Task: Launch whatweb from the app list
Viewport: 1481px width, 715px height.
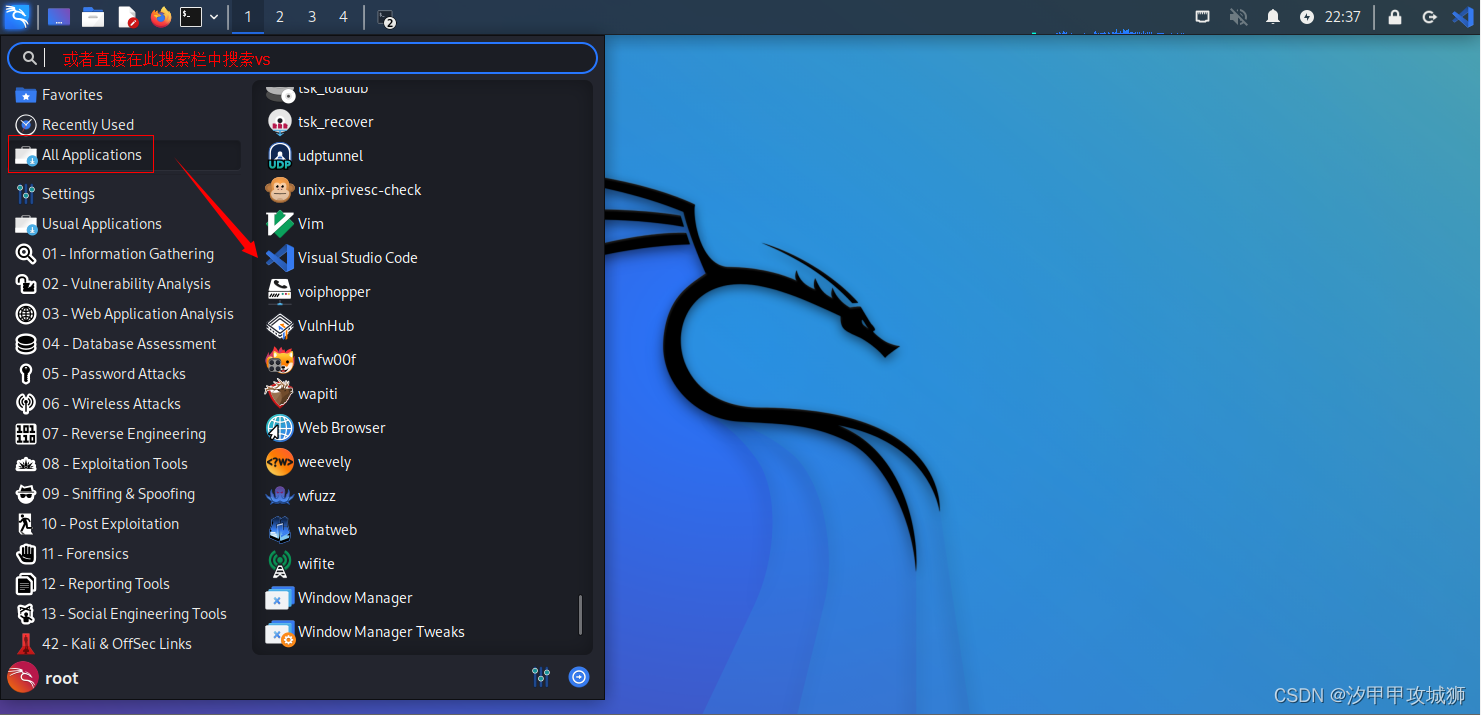Action: (x=418, y=530)
